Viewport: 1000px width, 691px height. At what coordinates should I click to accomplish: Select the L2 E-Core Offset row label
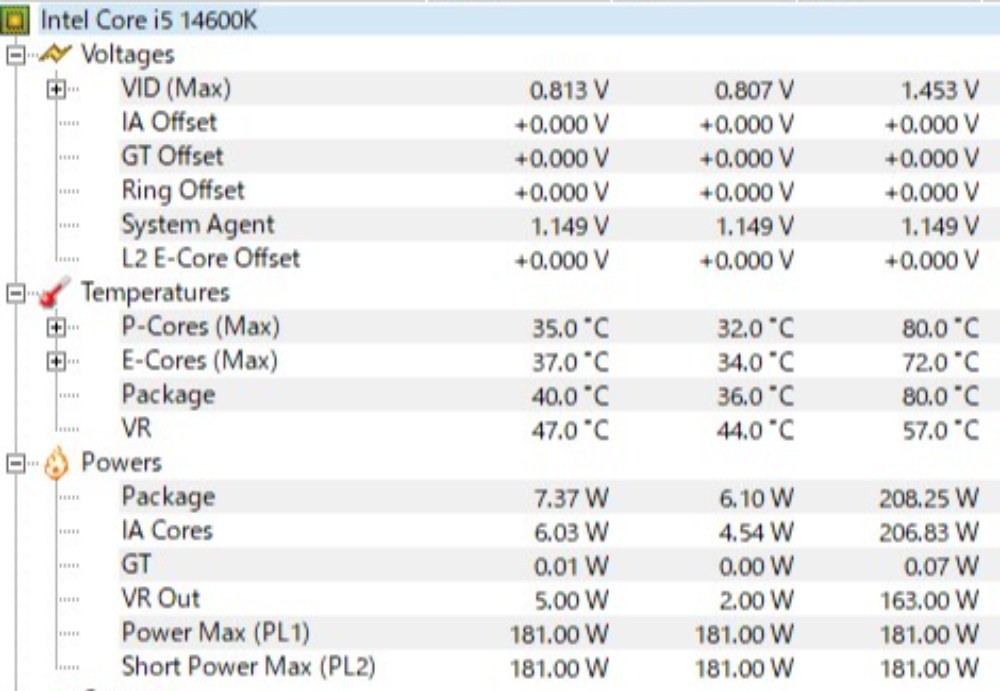click(210, 258)
